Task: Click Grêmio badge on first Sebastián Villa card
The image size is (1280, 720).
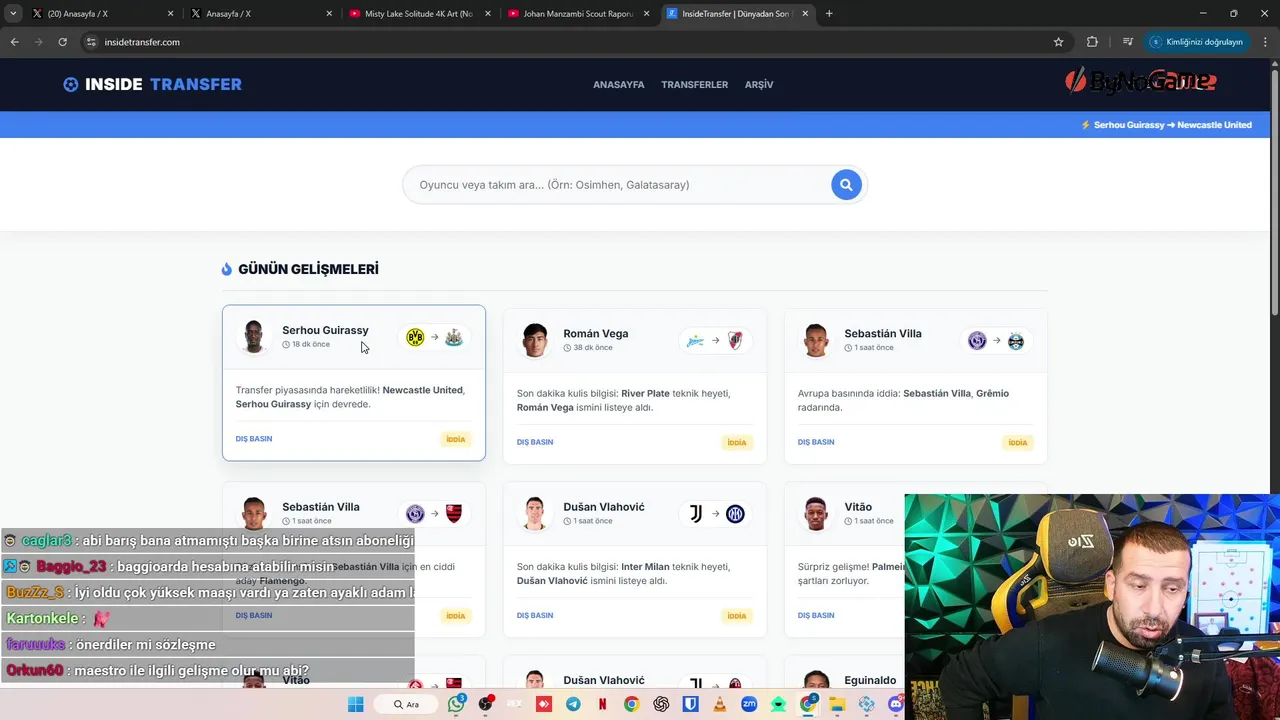Action: (1016, 340)
